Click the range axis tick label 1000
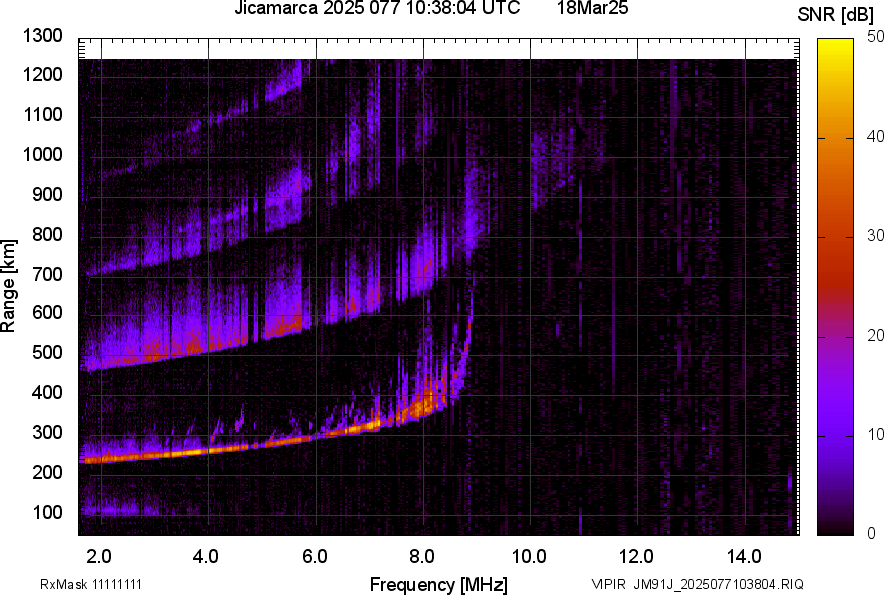884x595 pixels. click(42, 154)
